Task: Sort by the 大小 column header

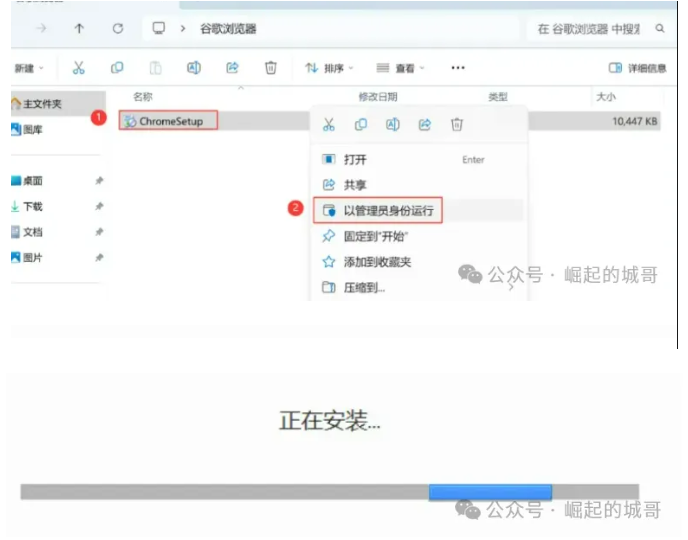Action: 606,97
